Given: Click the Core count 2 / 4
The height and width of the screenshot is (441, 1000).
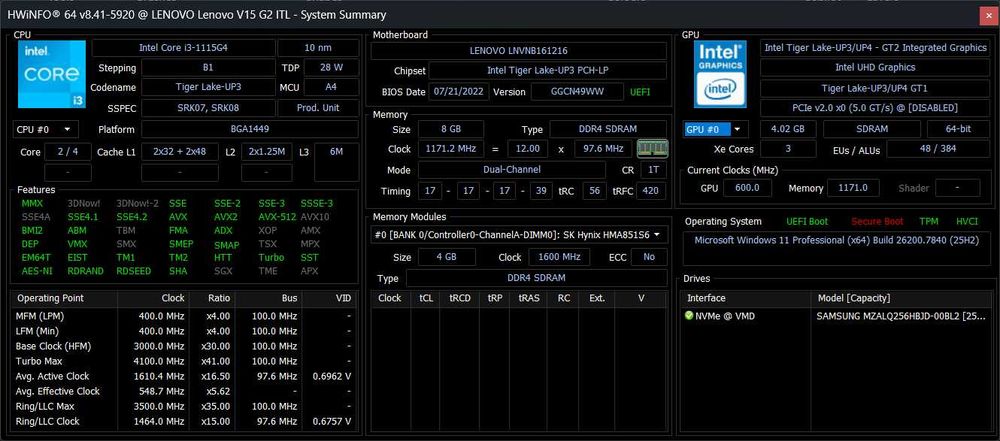Looking at the screenshot, I should (x=68, y=152).
